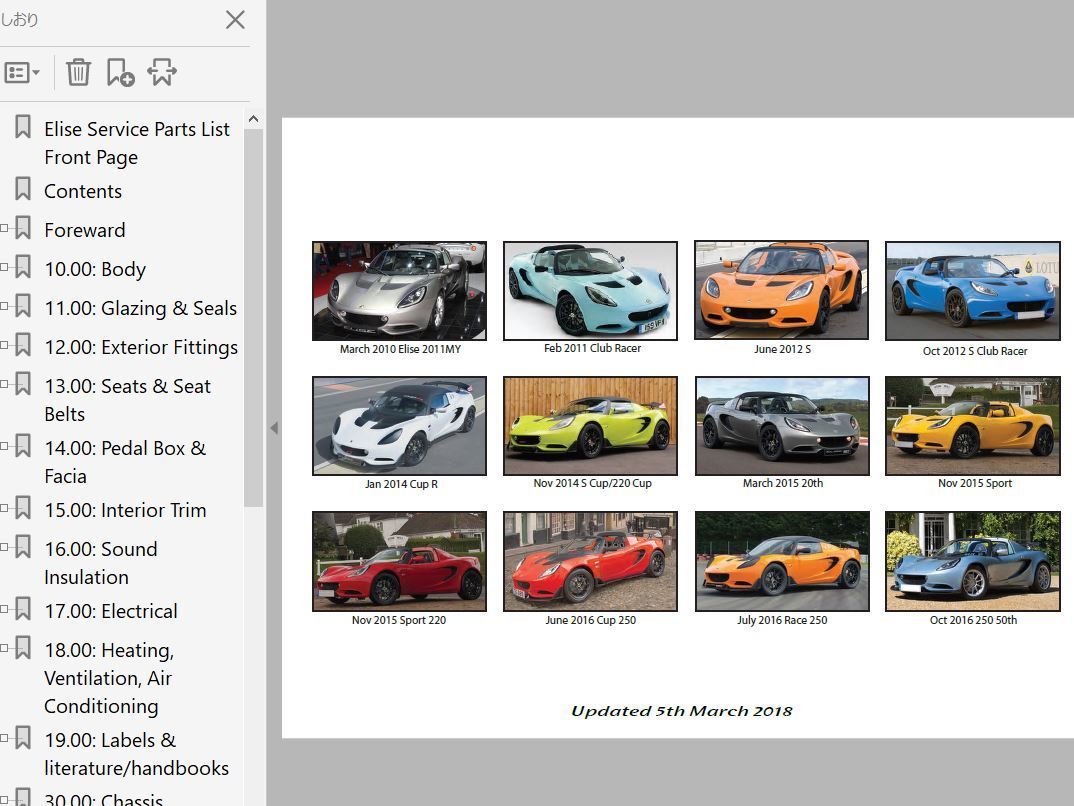Expand the 18.00: Heating, Ventilation node
This screenshot has height=806, width=1074.
coord(4,648)
